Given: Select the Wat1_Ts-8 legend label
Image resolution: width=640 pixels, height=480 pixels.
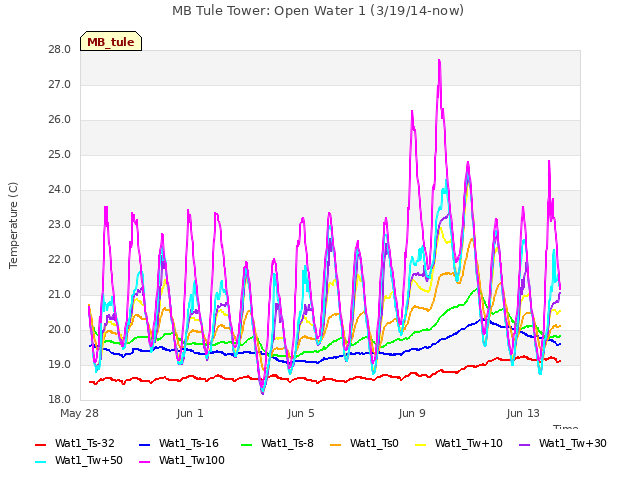Looking at the screenshot, I should 287,443.
